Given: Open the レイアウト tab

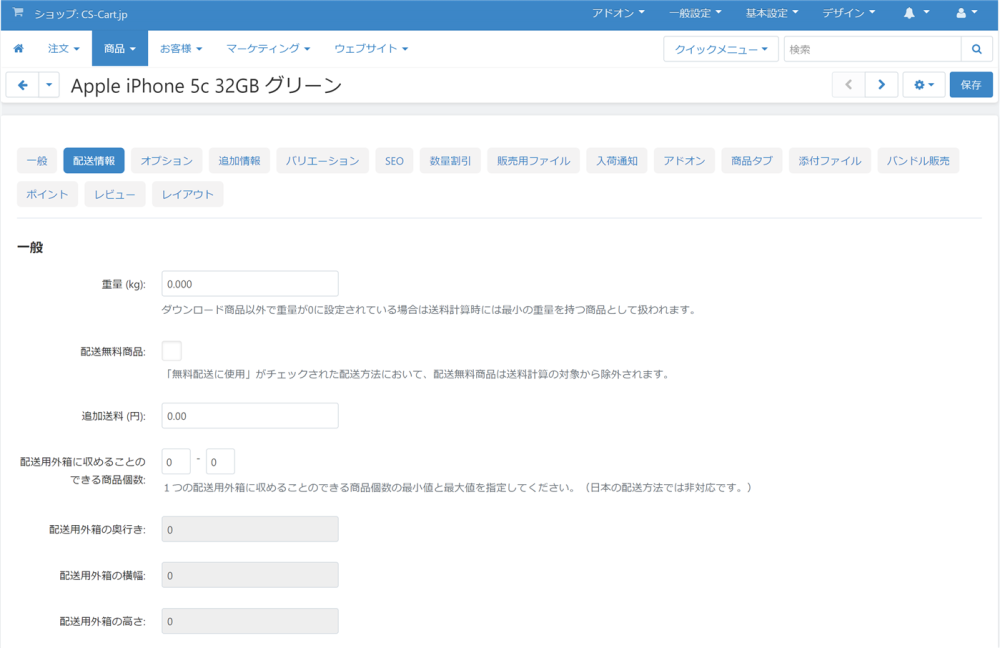Looking at the screenshot, I should click(x=188, y=195).
